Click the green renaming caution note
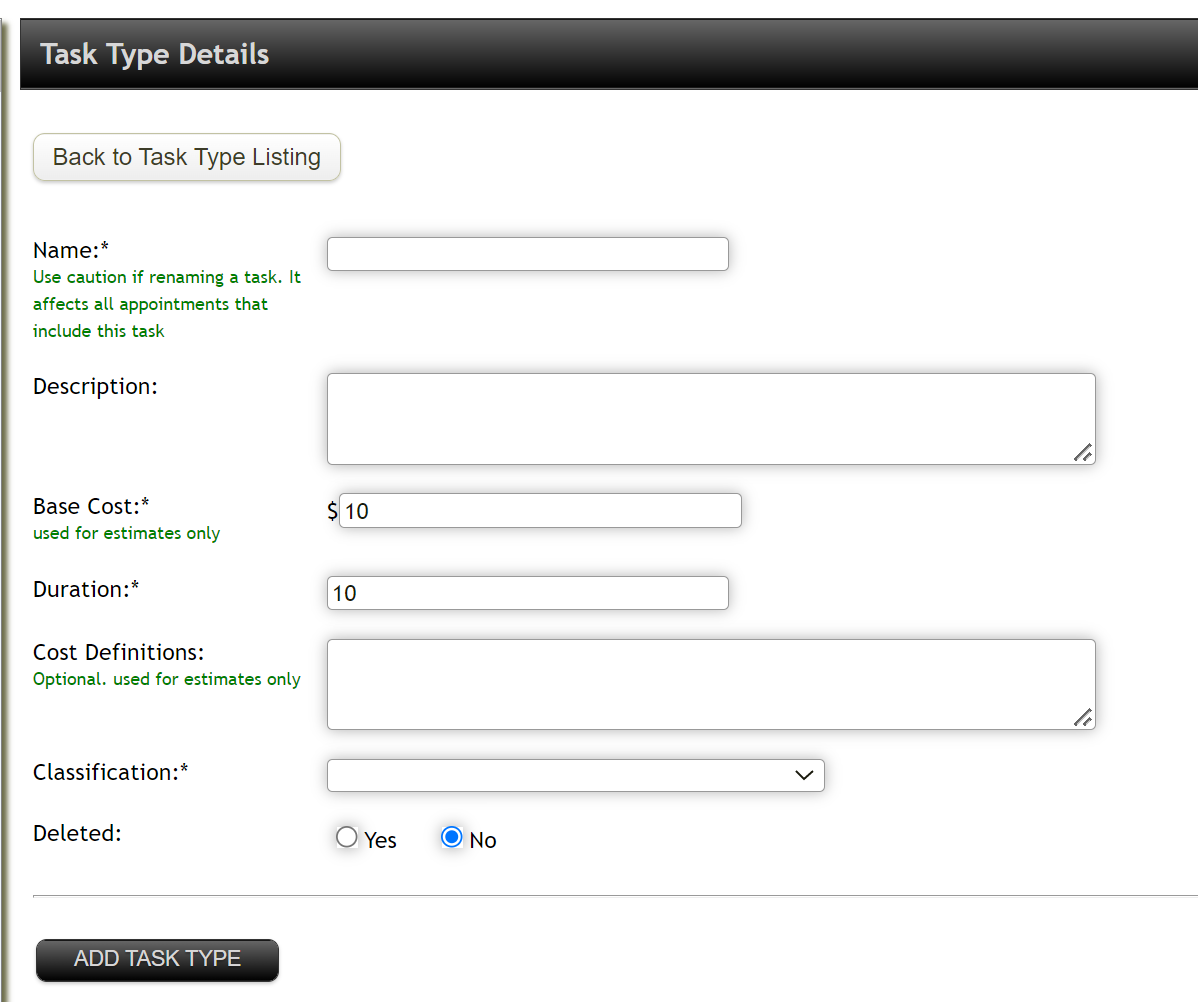The image size is (1198, 1002). tap(166, 303)
